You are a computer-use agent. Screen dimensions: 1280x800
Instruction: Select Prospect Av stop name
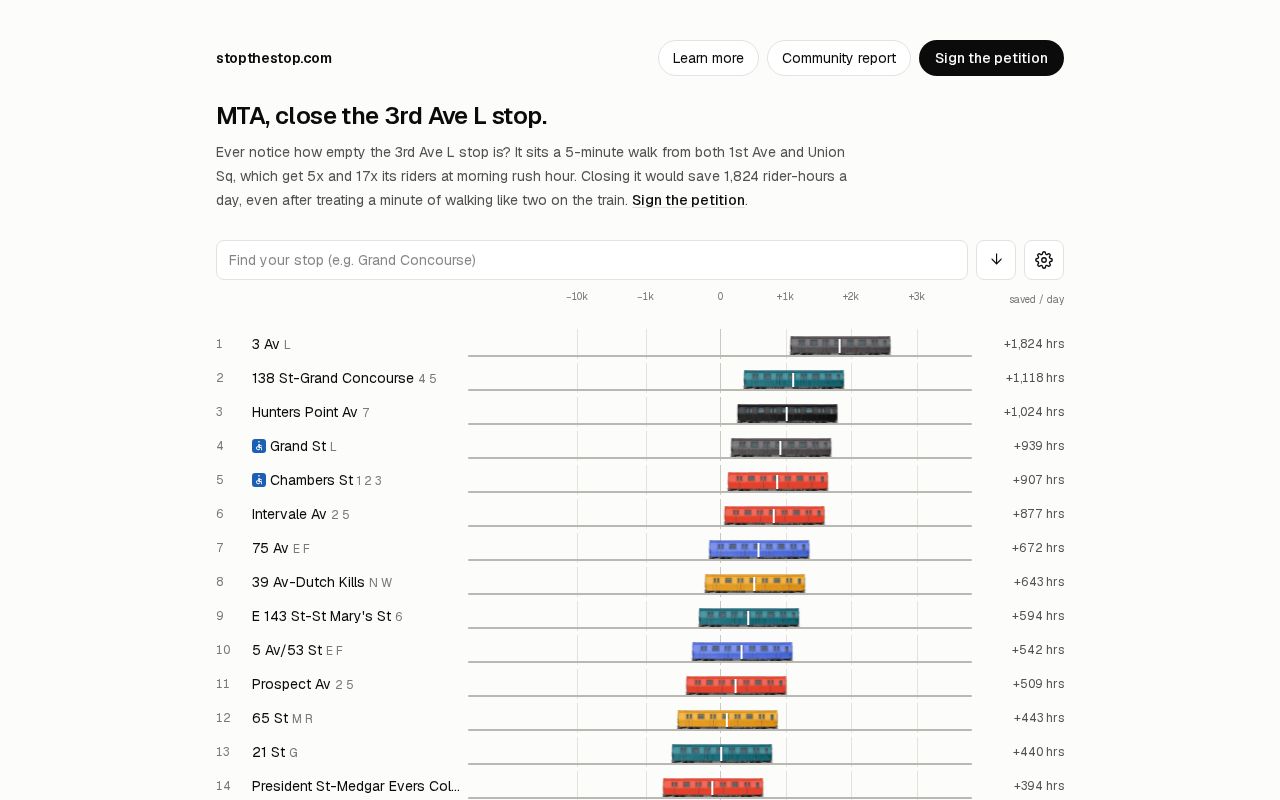coord(291,684)
